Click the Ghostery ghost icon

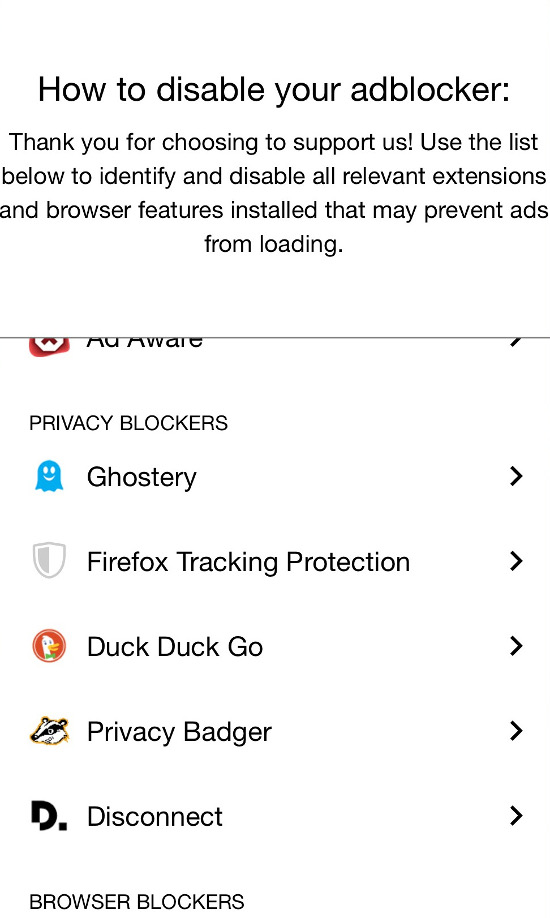(x=49, y=476)
